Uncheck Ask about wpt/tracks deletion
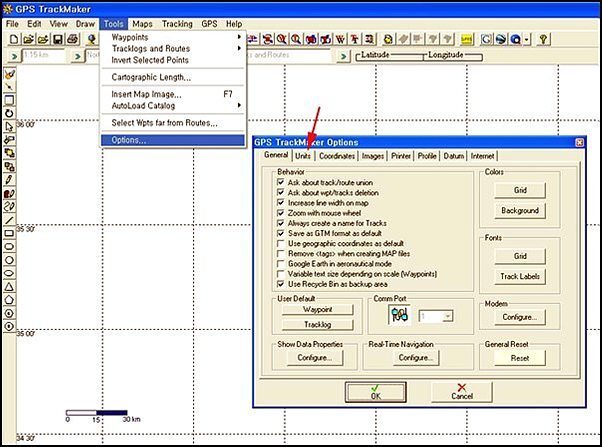602x447 pixels. [x=281, y=192]
